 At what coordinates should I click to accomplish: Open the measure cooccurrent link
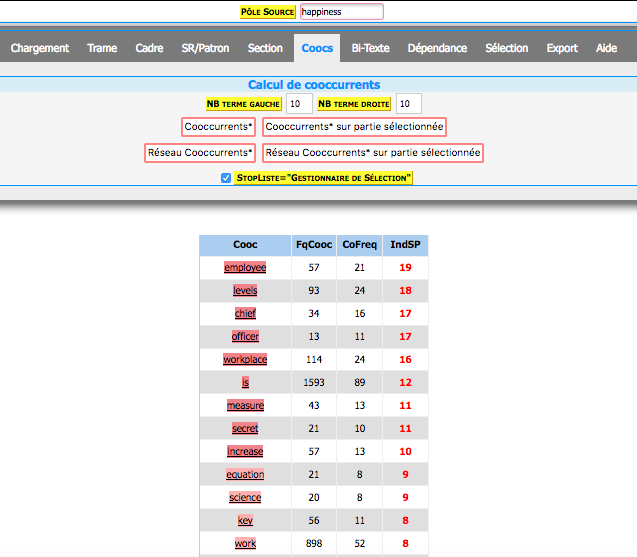click(245, 405)
